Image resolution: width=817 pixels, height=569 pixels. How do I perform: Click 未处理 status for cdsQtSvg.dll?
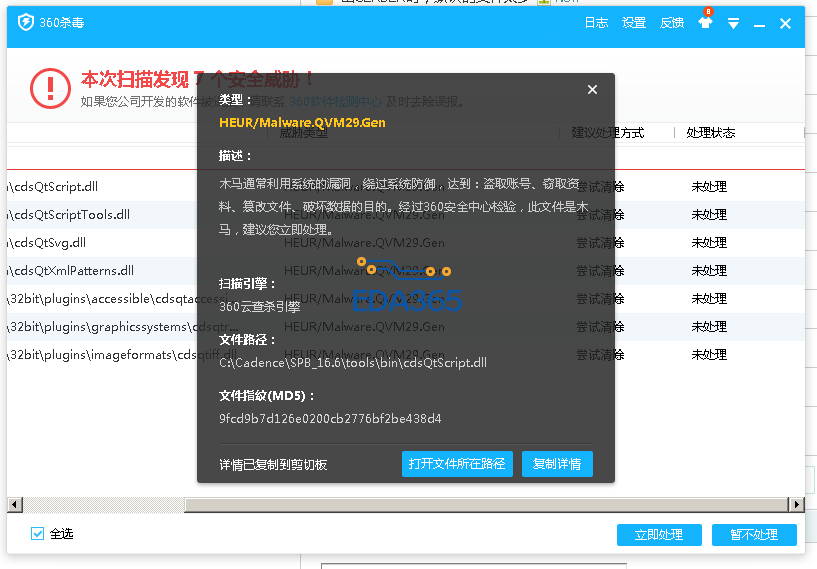point(709,243)
